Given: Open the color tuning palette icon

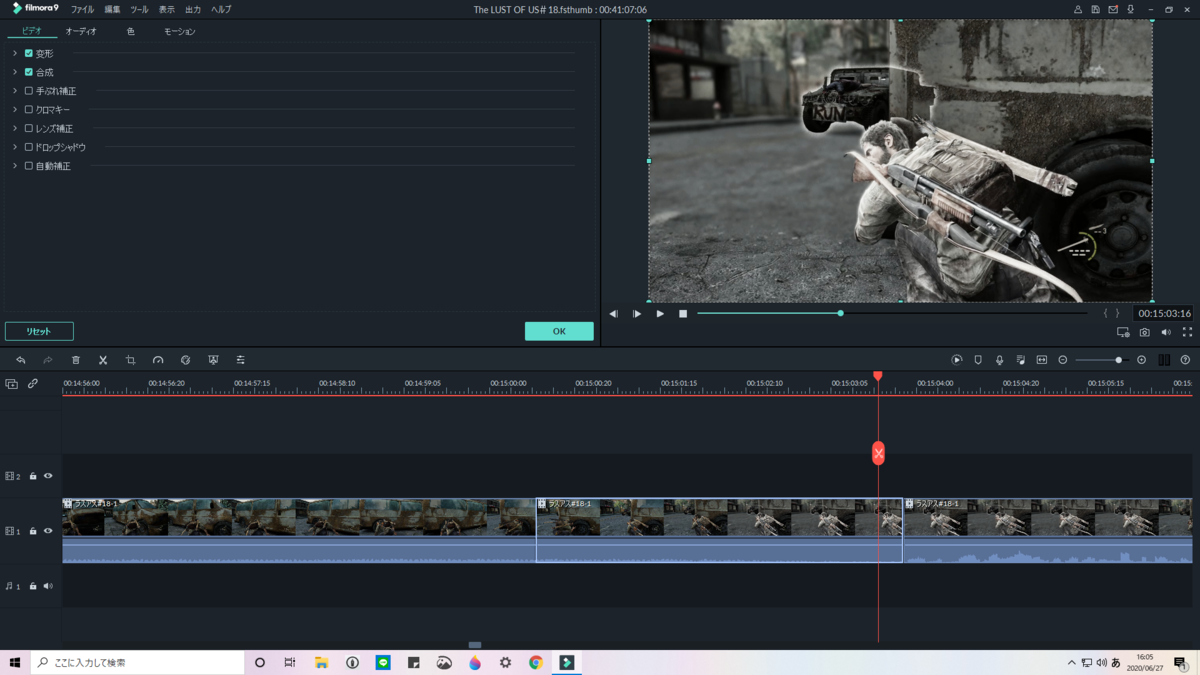Looking at the screenshot, I should point(185,360).
